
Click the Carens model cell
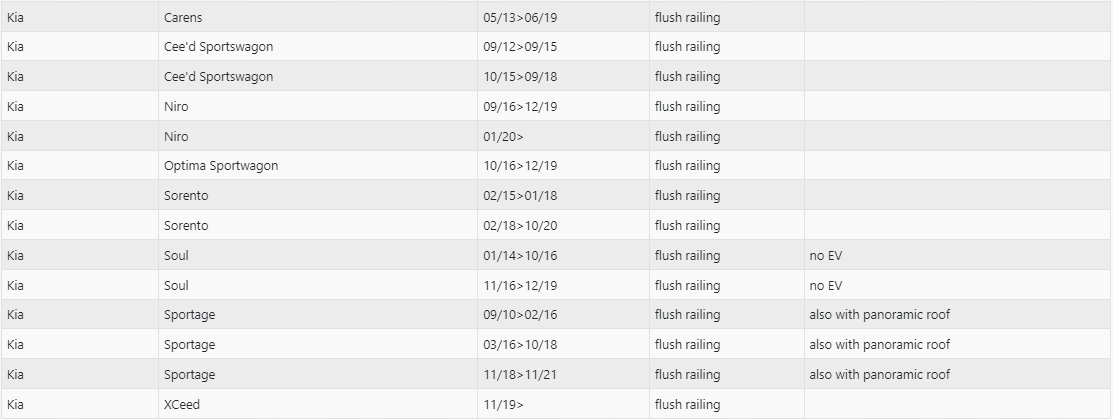point(183,17)
